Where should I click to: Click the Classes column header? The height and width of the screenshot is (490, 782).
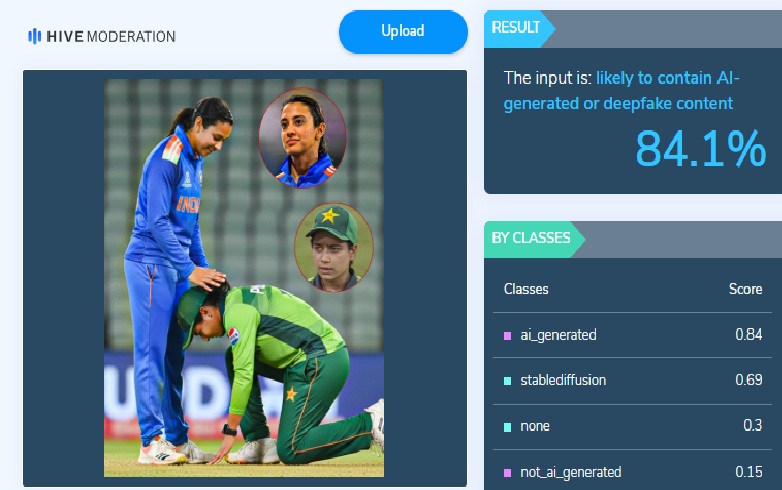tap(526, 289)
